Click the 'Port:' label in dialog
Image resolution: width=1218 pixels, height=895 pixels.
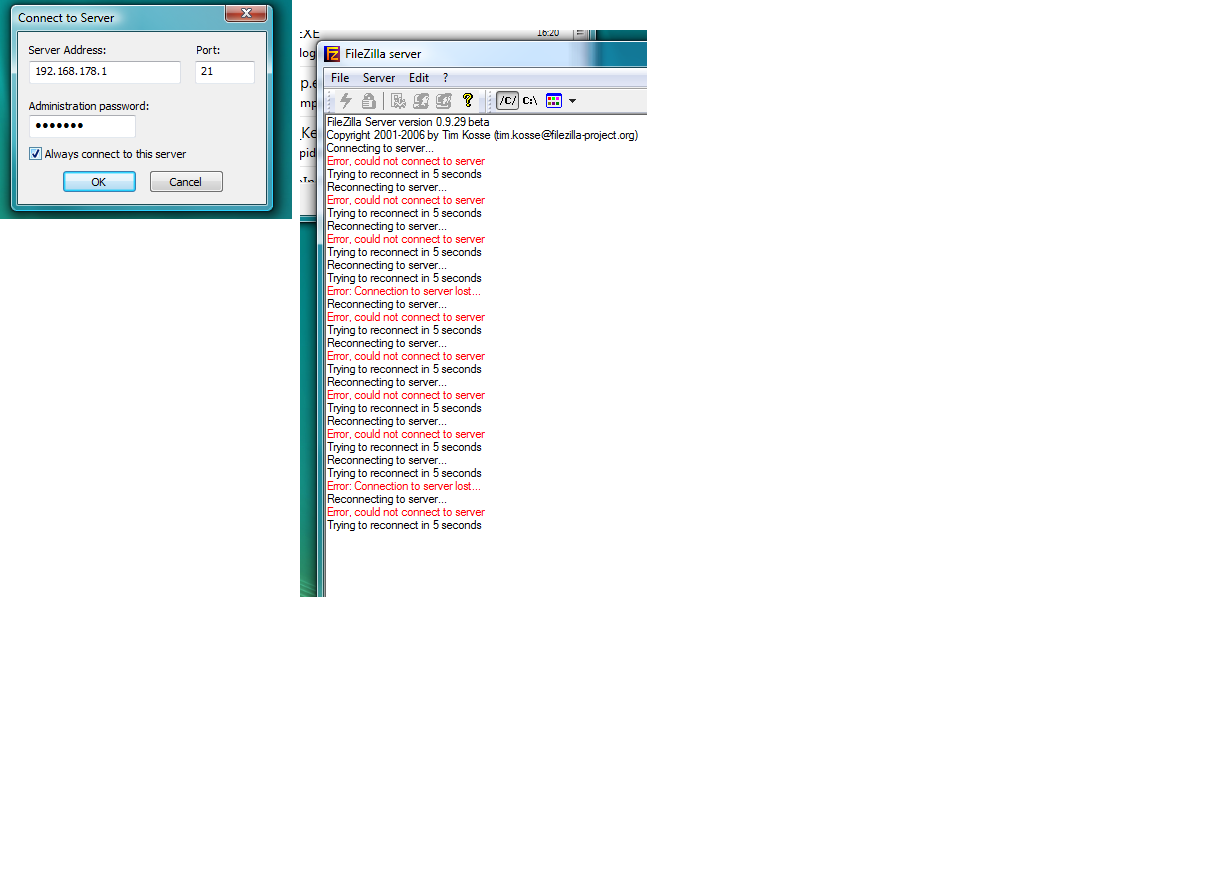coord(208,50)
